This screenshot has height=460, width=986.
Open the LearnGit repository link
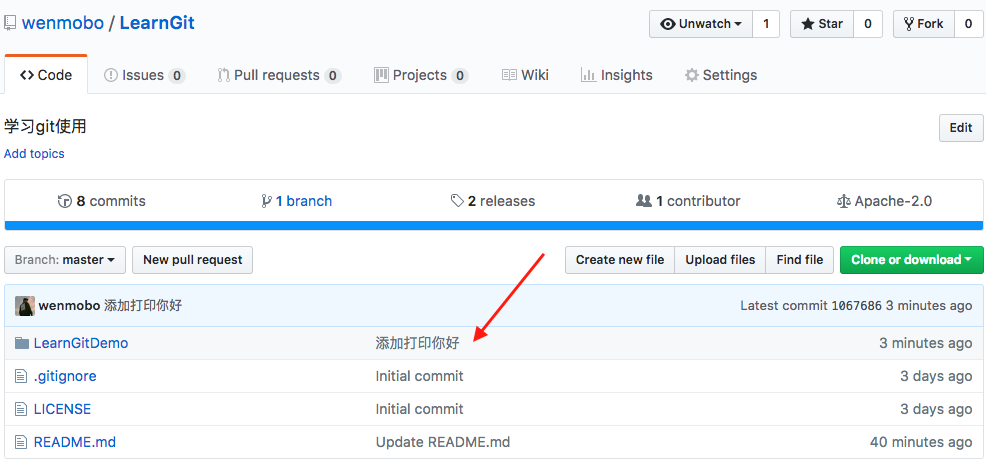point(157,23)
